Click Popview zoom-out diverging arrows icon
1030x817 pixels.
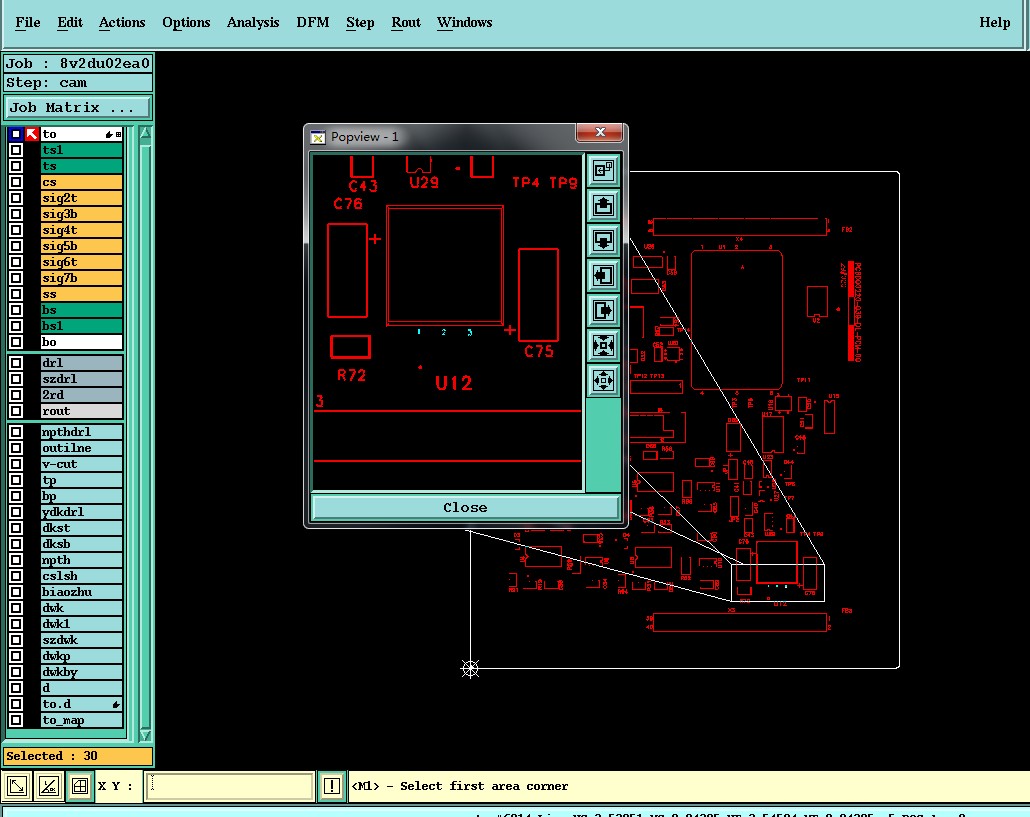coord(603,380)
